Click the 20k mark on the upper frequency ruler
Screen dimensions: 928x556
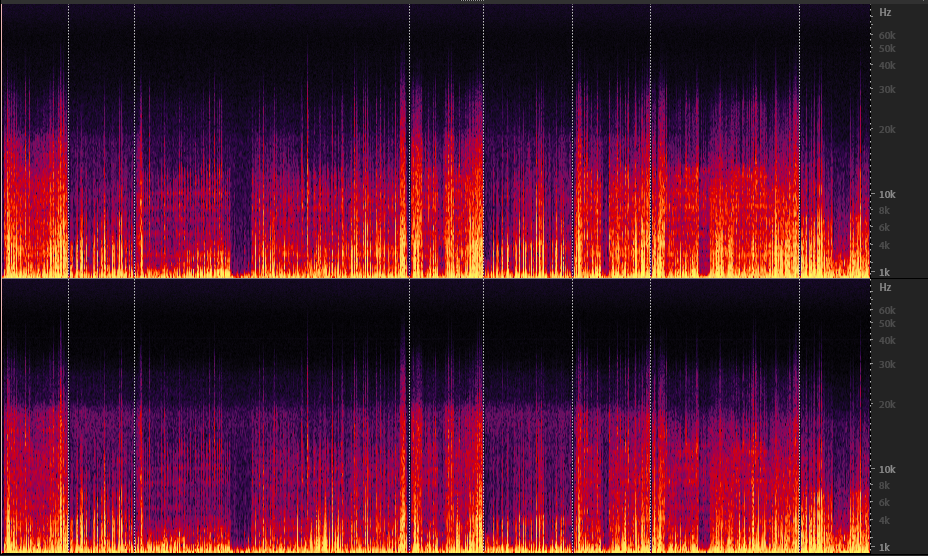pyautogui.click(x=887, y=129)
